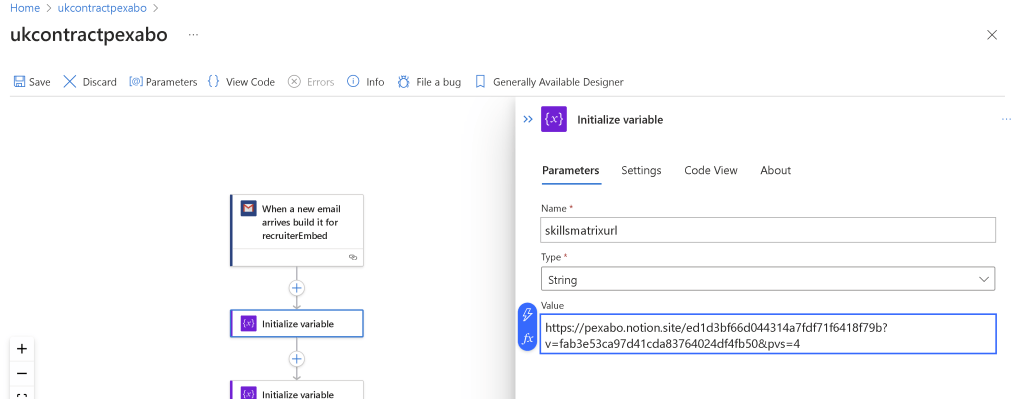The image size is (1021, 399).
Task: Switch to the About tab
Action: pos(776,171)
